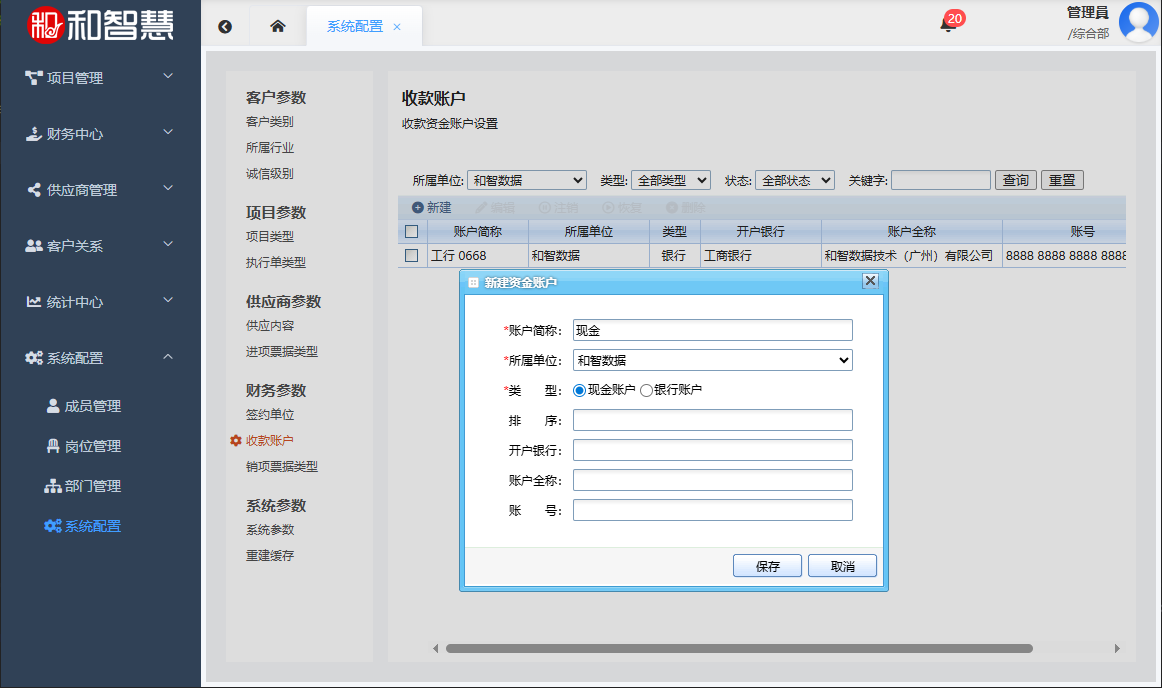Open 项目类型 settings

coord(270,236)
